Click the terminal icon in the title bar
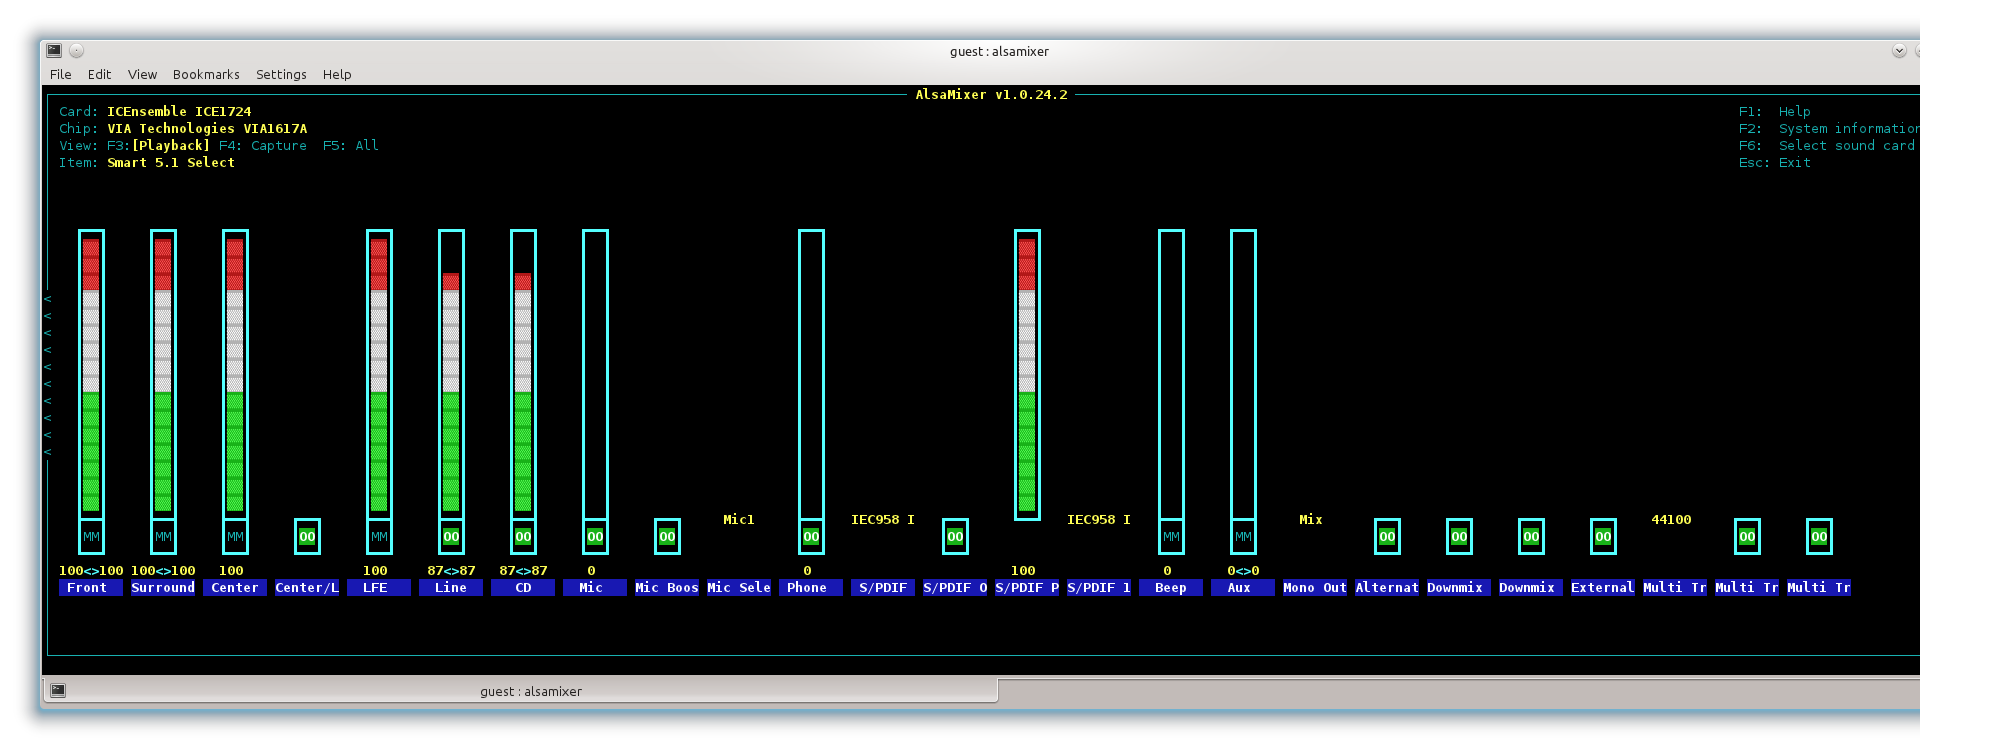 [x=54, y=50]
